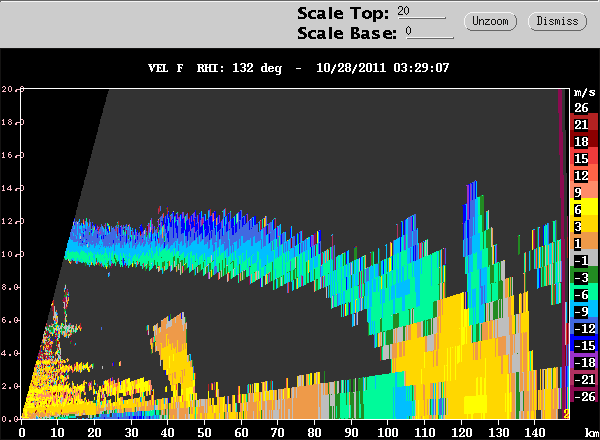The height and width of the screenshot is (440, 600).
Task: Click the 70 km range axis label
Action: click(x=277, y=433)
